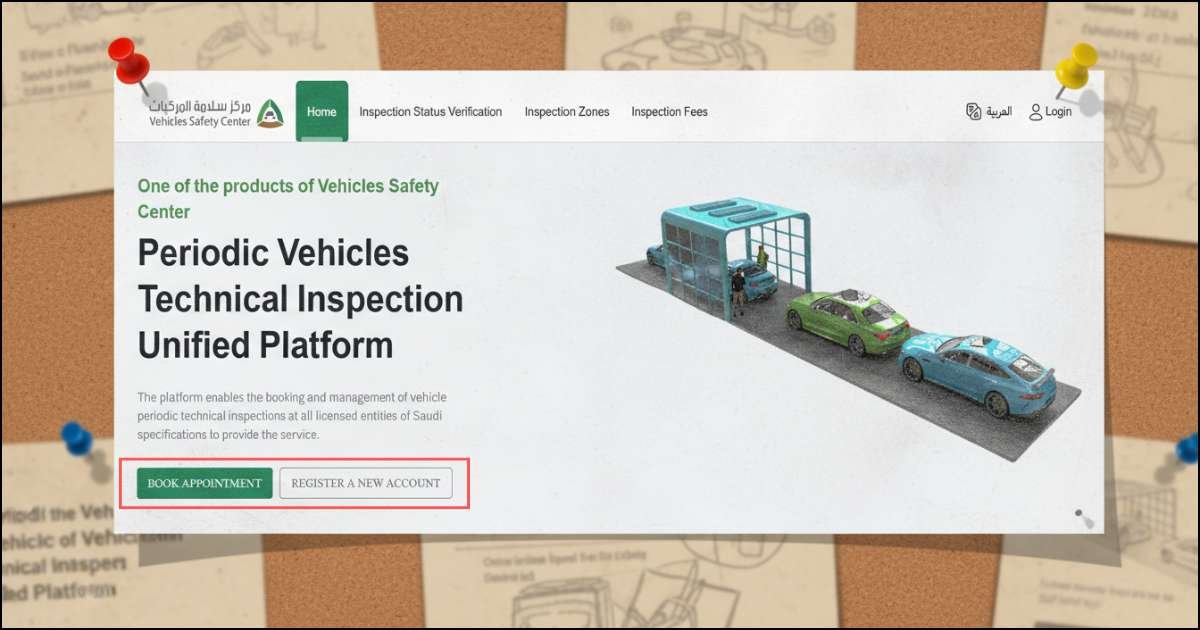
Task: Navigate to Inspection Zones
Action: click(567, 112)
